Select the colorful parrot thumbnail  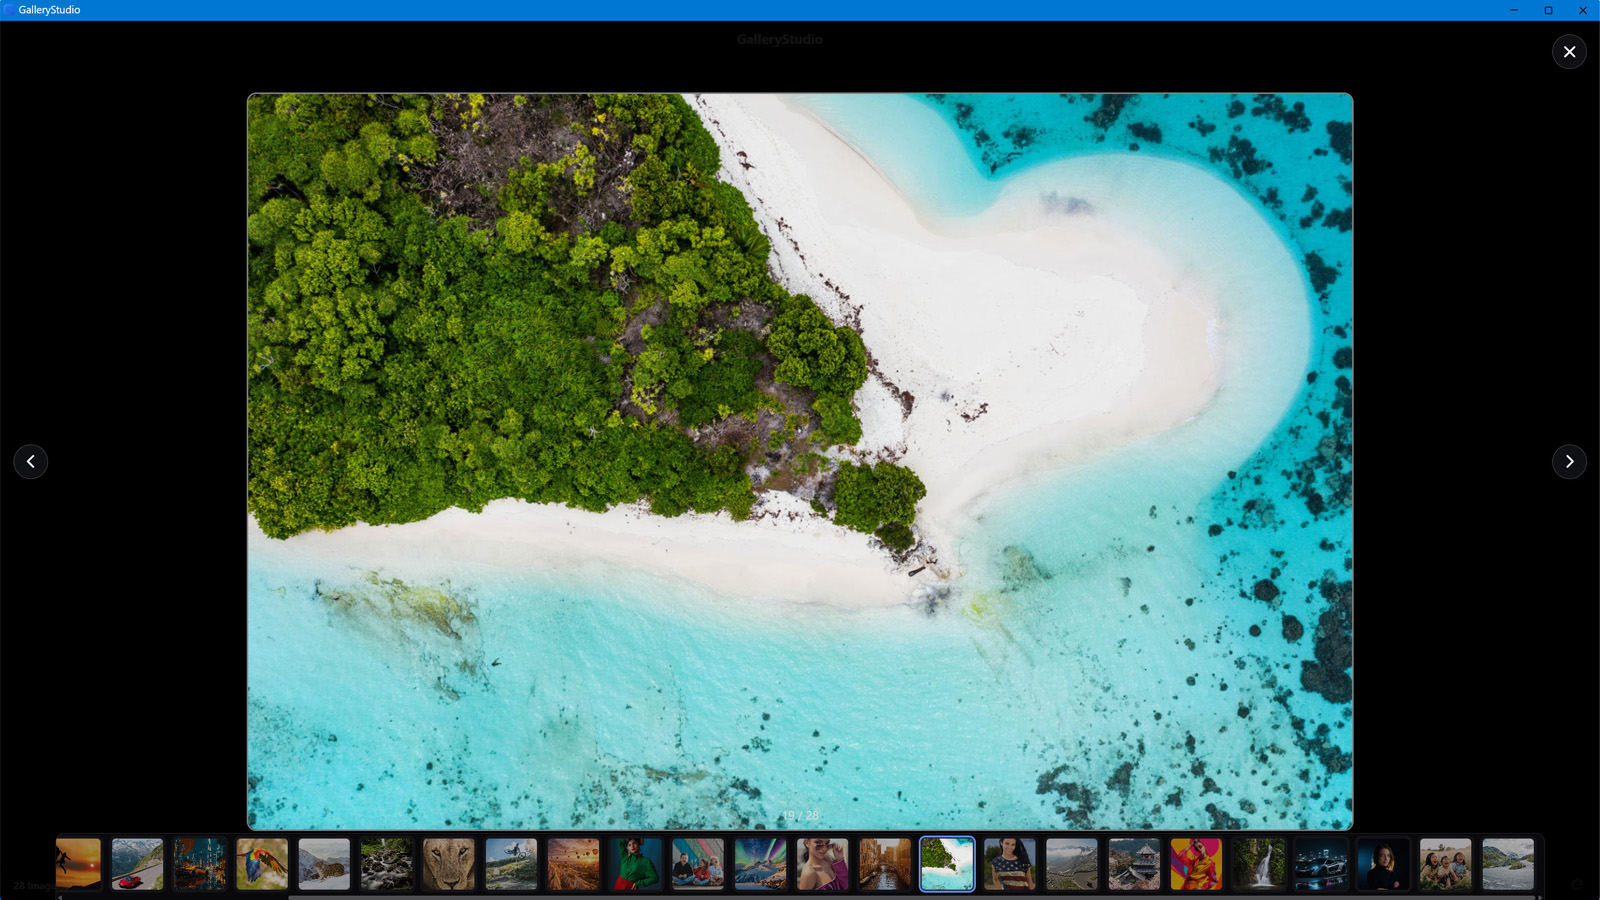(262, 864)
